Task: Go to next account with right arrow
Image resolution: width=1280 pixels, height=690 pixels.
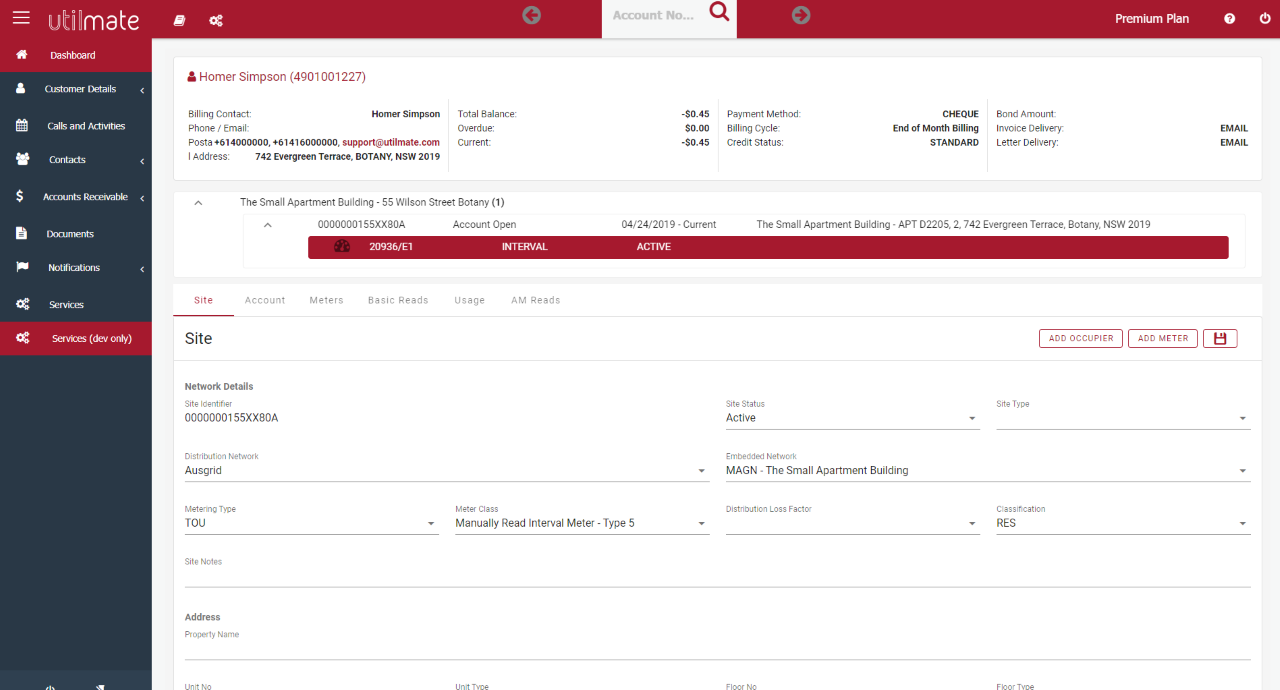Action: tap(801, 15)
